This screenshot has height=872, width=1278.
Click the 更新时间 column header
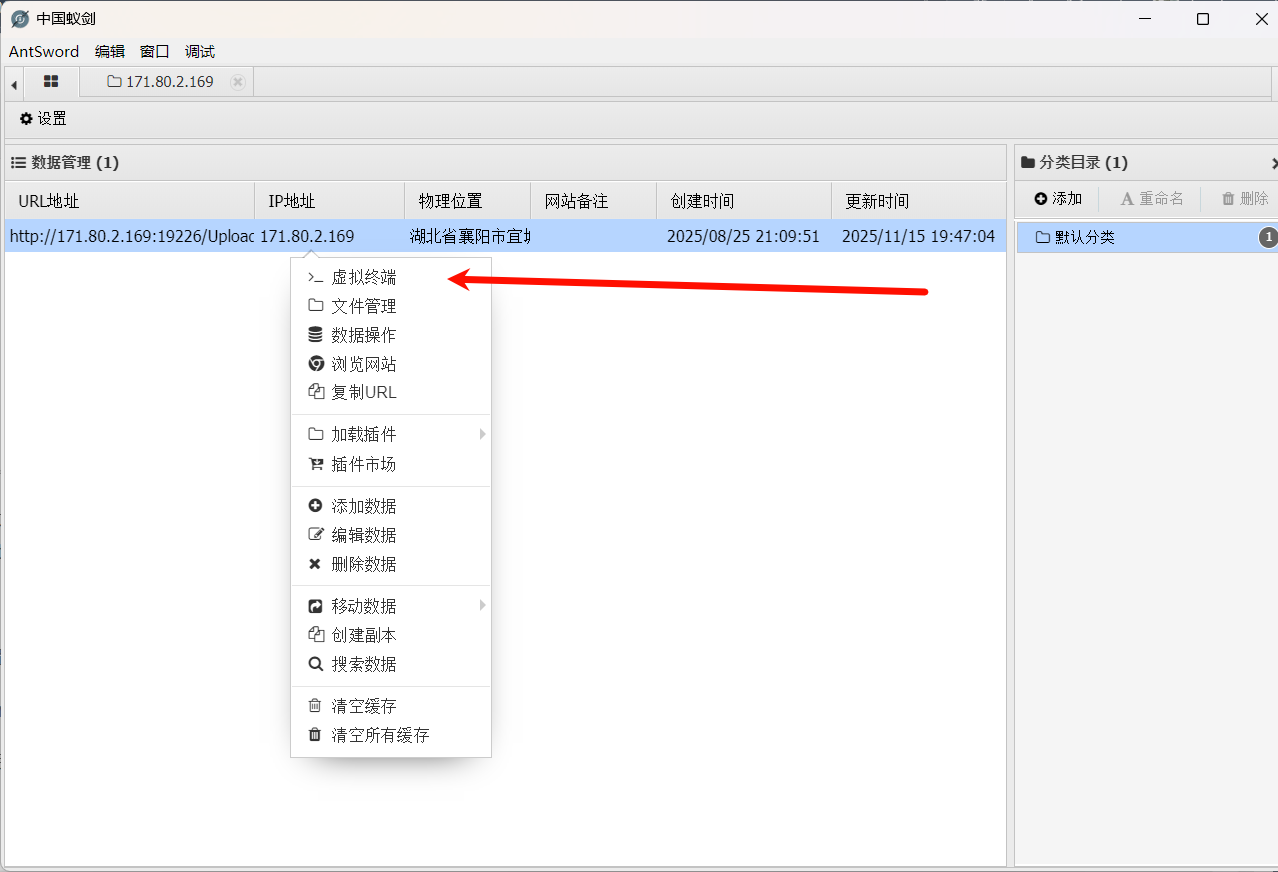point(918,201)
